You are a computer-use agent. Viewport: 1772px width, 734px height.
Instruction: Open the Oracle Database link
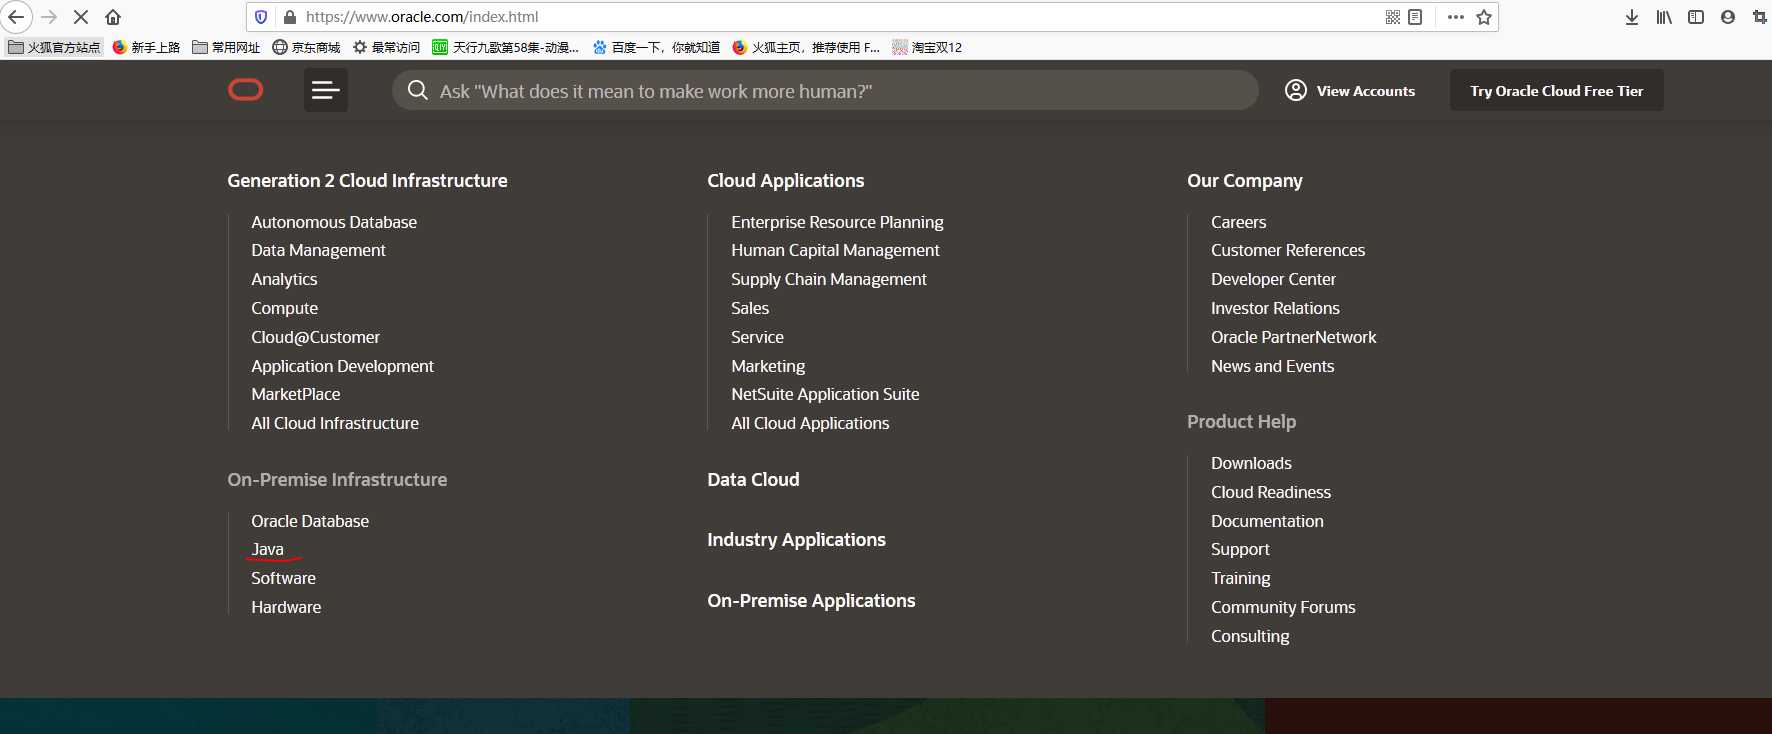310,521
